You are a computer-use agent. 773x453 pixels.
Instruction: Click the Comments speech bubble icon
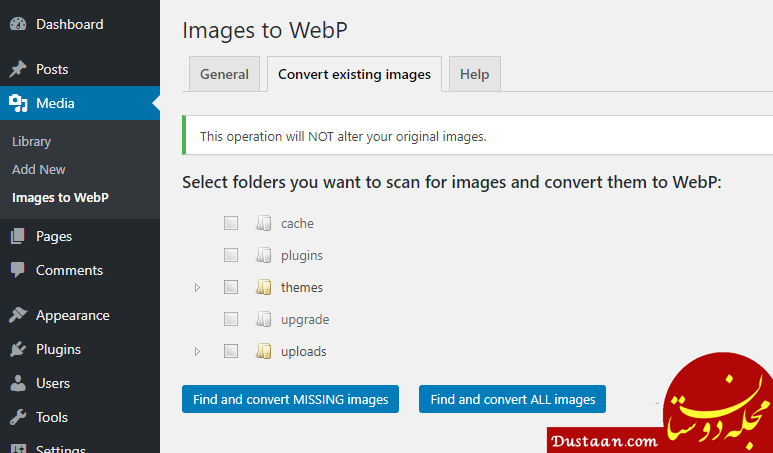(x=18, y=270)
